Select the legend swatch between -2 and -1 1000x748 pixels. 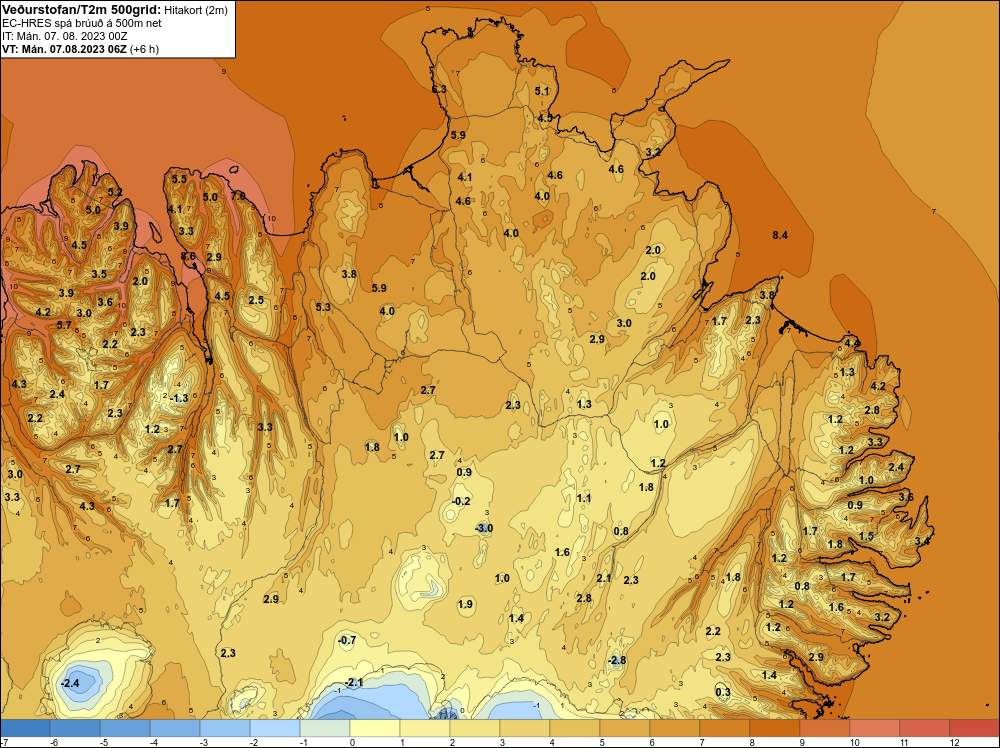click(275, 728)
